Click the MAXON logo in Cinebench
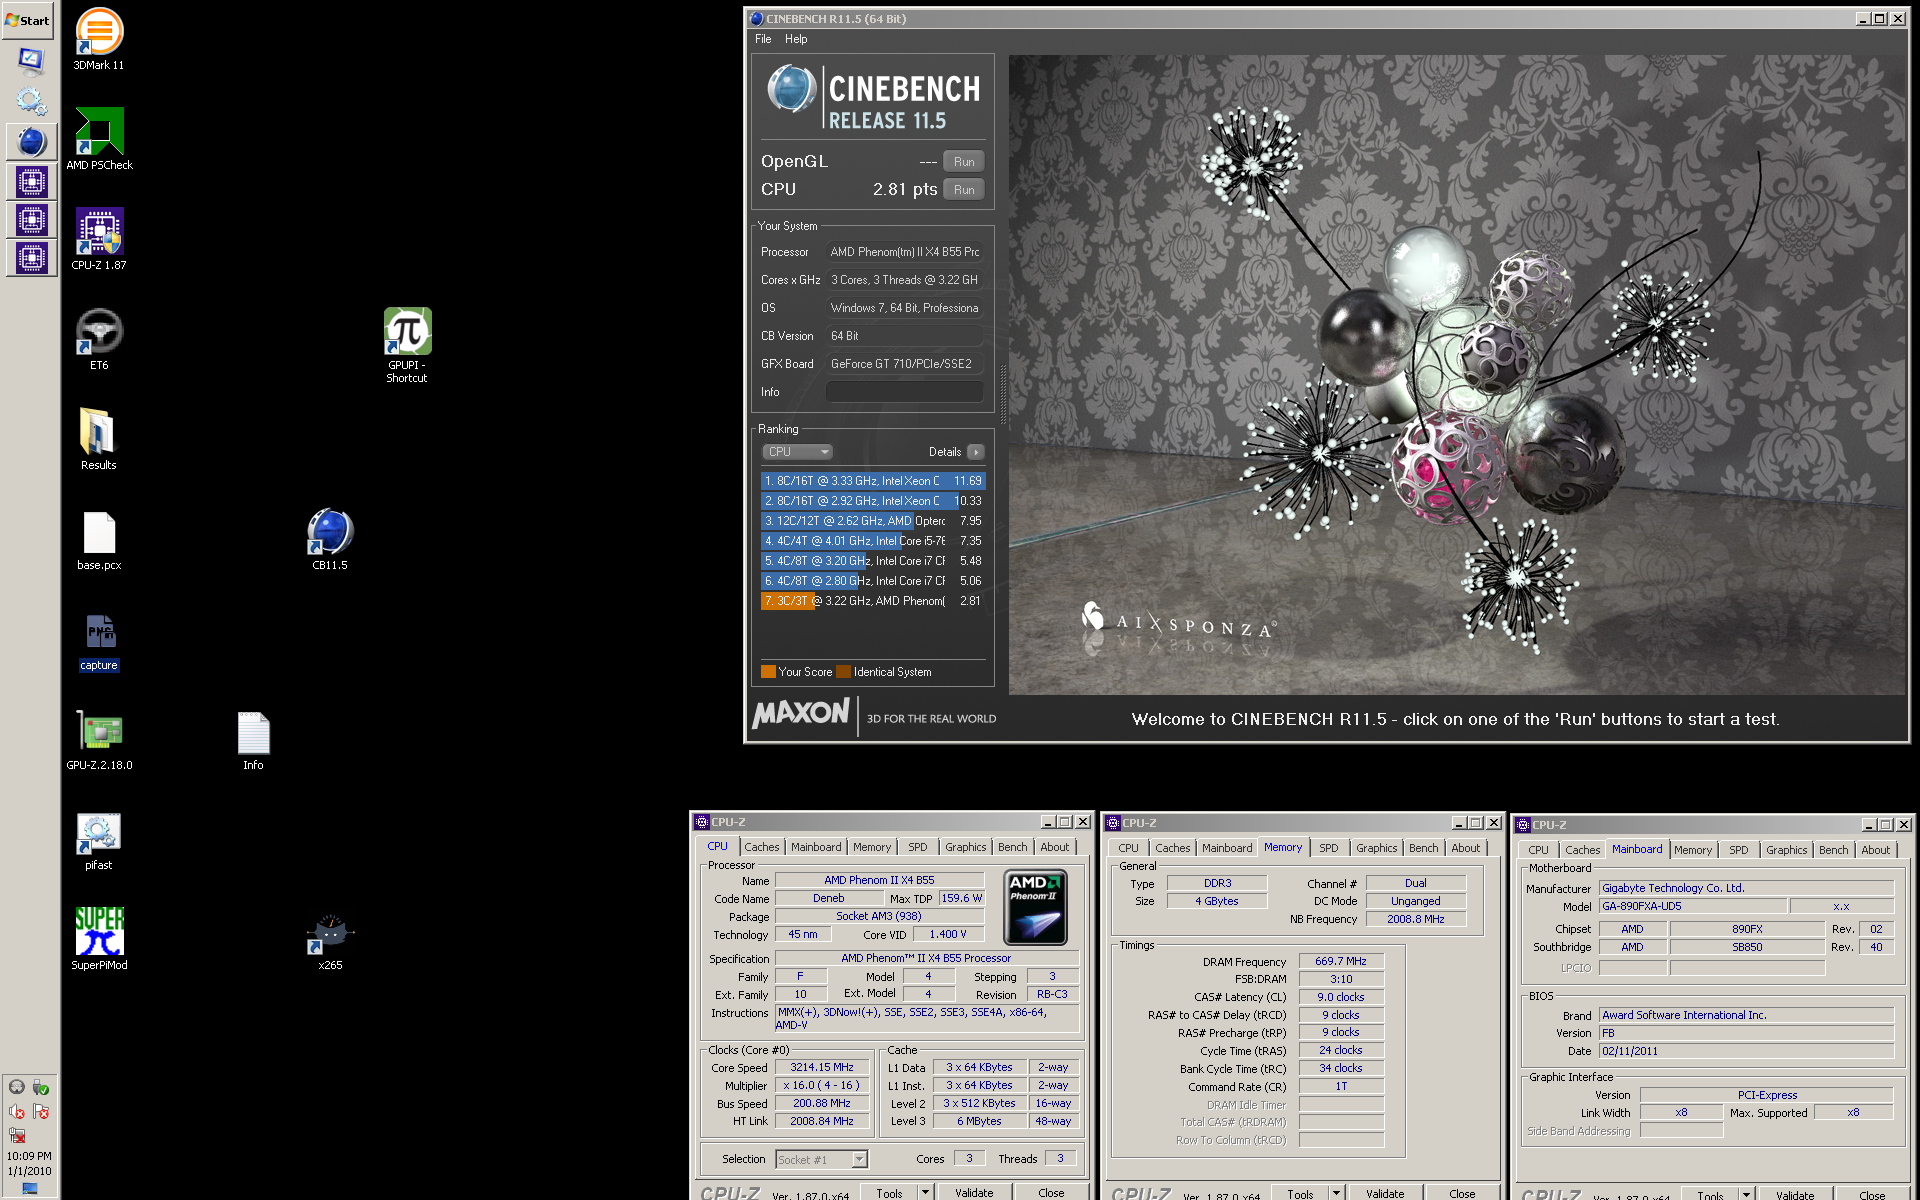 [x=801, y=713]
